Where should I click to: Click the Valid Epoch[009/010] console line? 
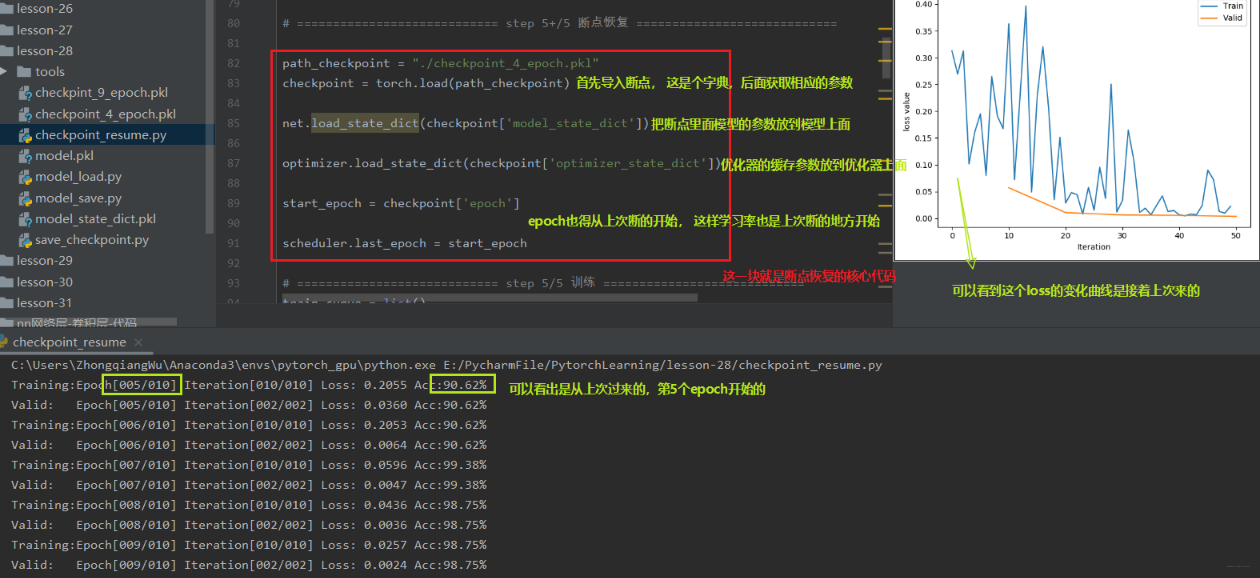(249, 565)
